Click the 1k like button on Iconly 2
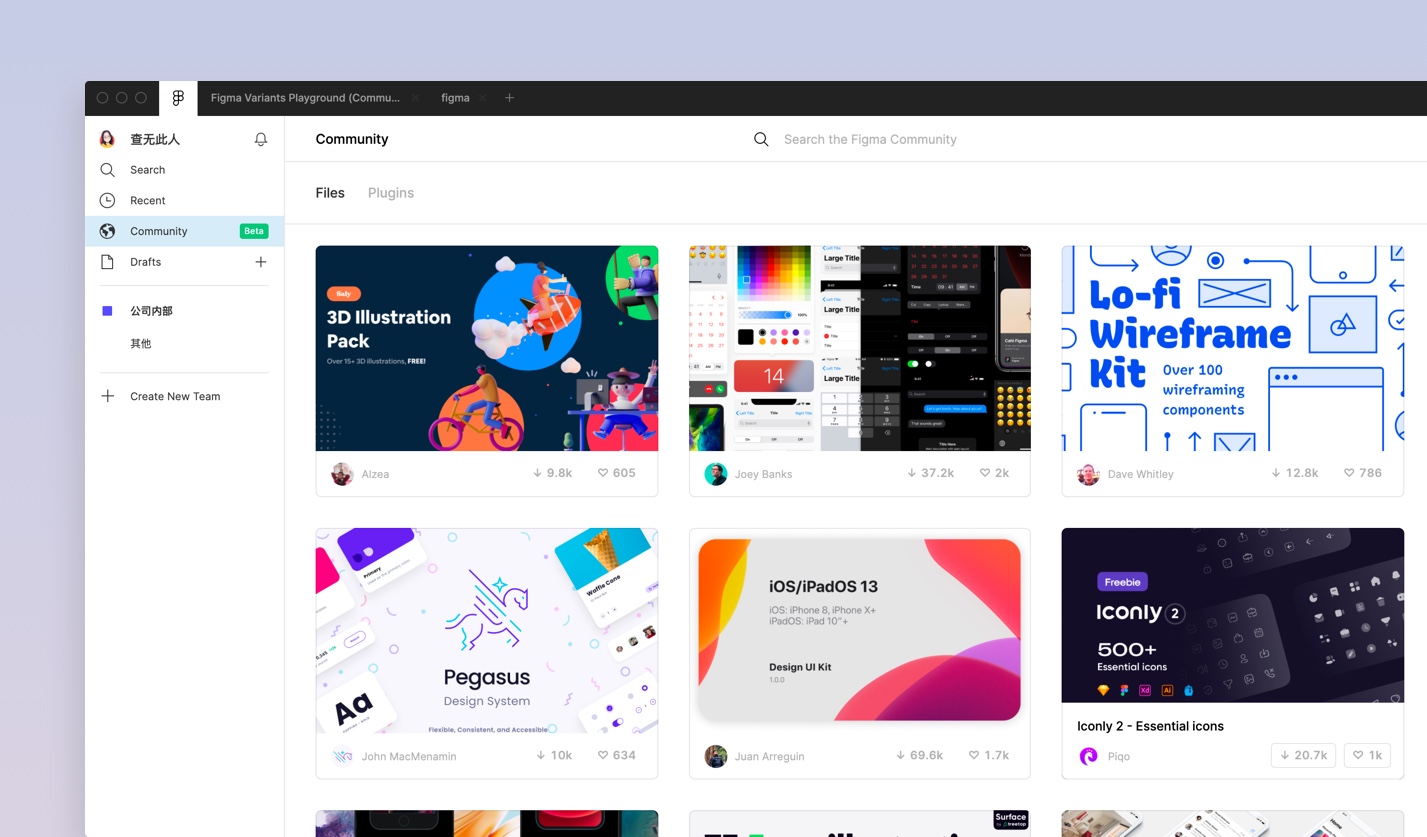Screen dimensions: 1427x837 tap(1367, 755)
